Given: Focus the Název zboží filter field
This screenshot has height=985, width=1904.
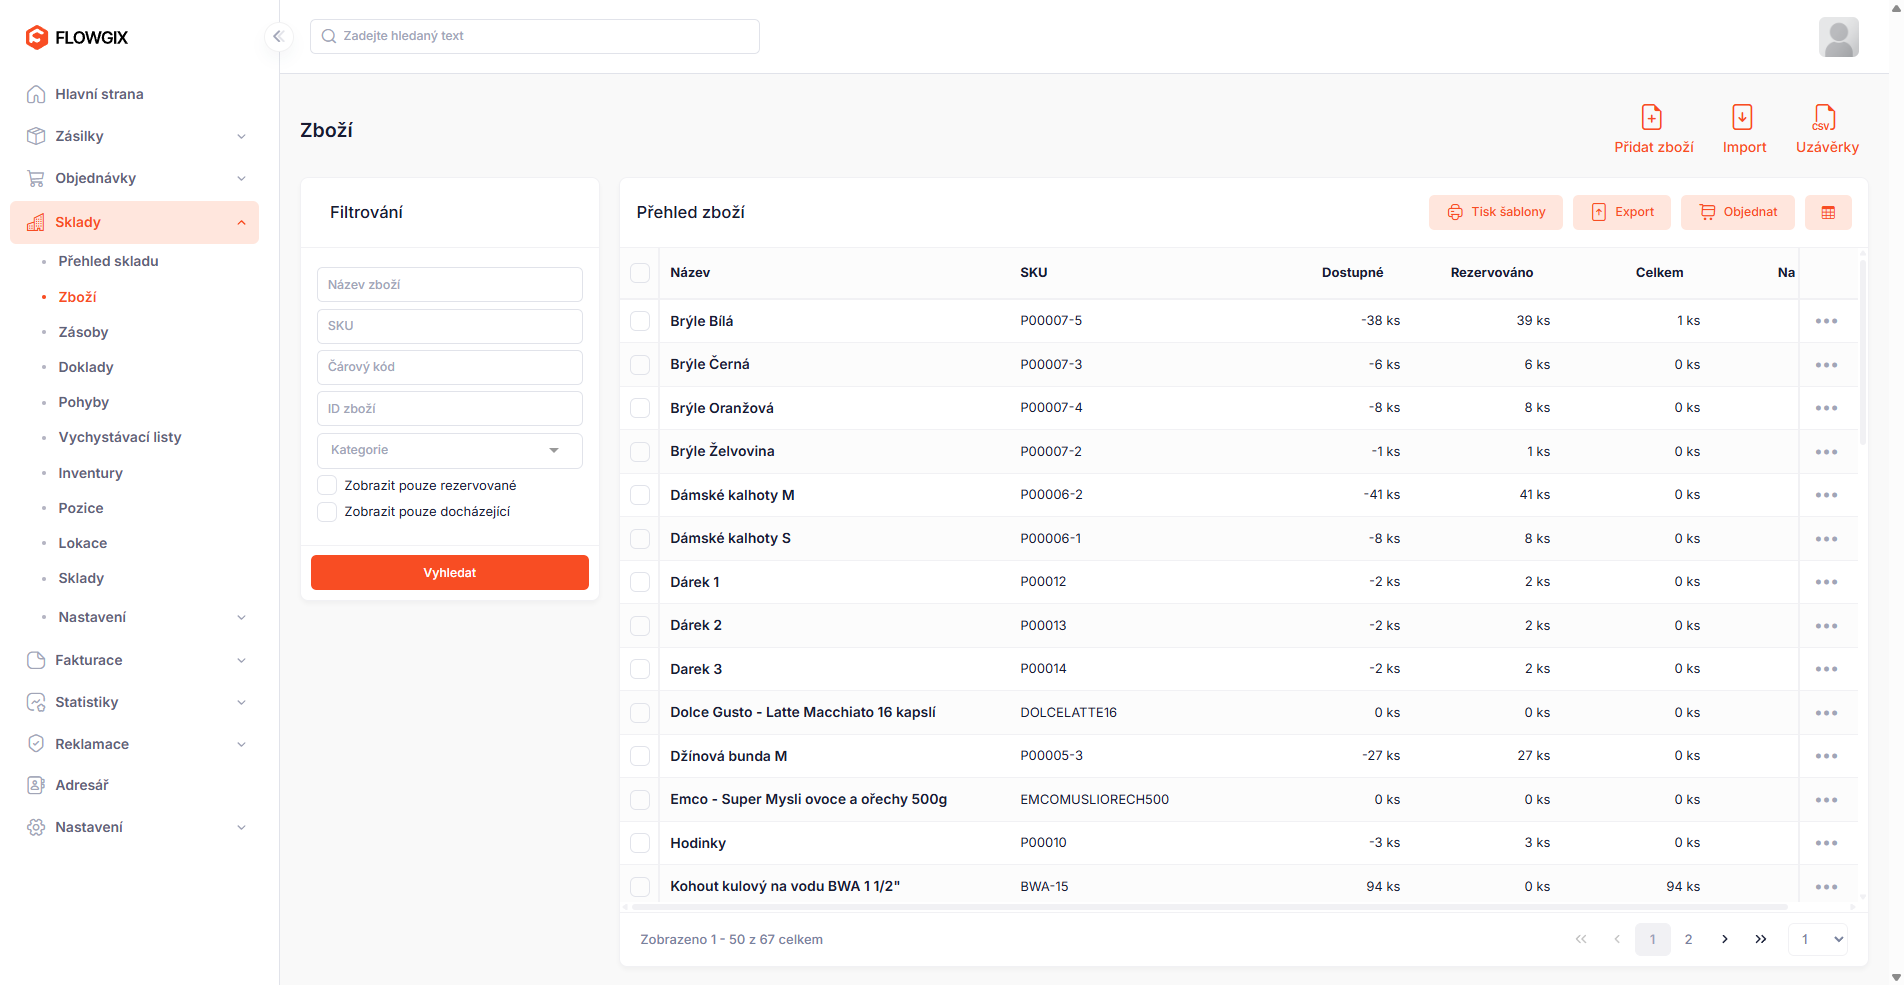Looking at the screenshot, I should 449,285.
